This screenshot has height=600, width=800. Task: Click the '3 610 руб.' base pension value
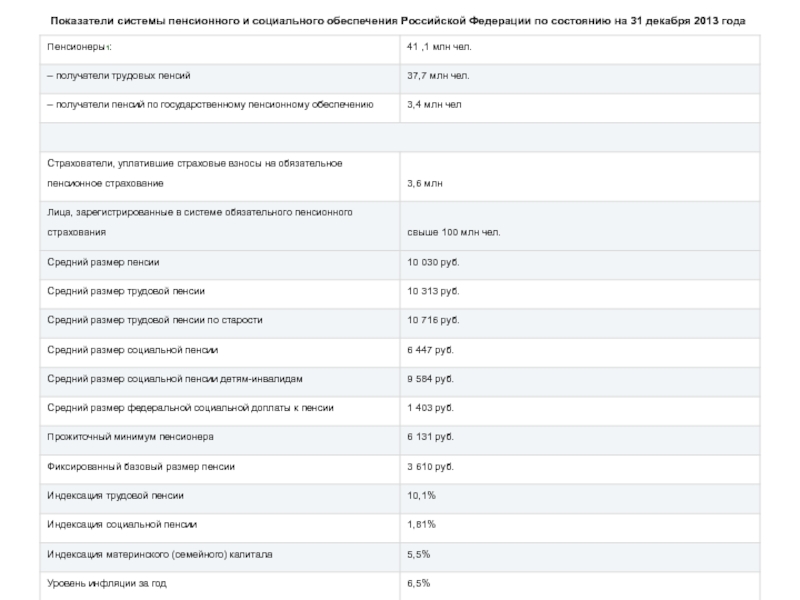pyautogui.click(x=430, y=466)
